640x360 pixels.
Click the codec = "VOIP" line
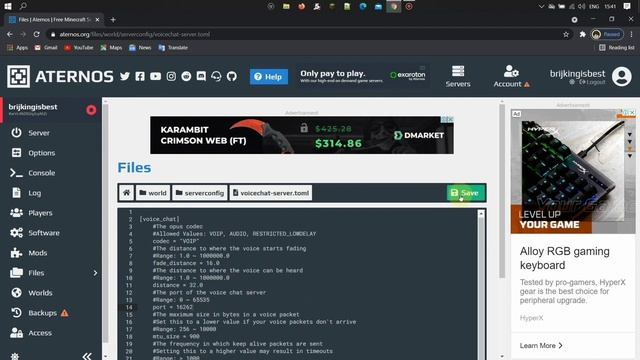point(176,241)
